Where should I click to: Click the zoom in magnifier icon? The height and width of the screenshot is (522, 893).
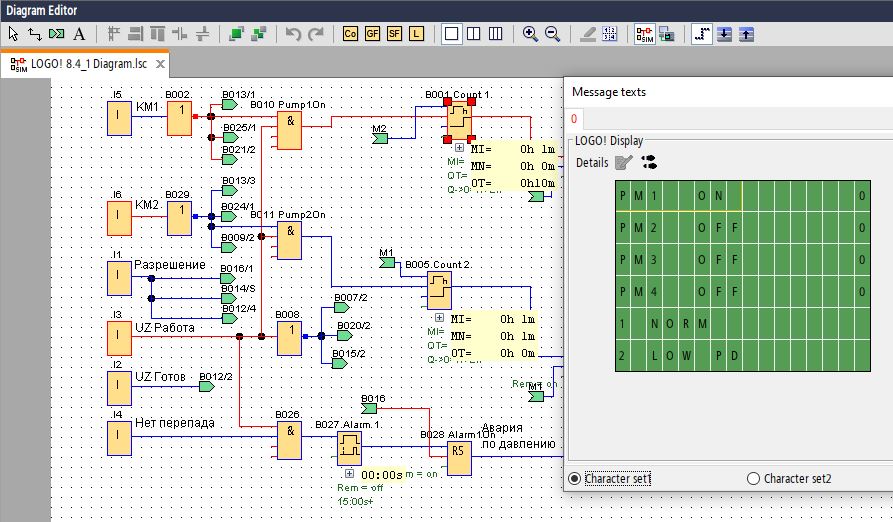coord(530,34)
